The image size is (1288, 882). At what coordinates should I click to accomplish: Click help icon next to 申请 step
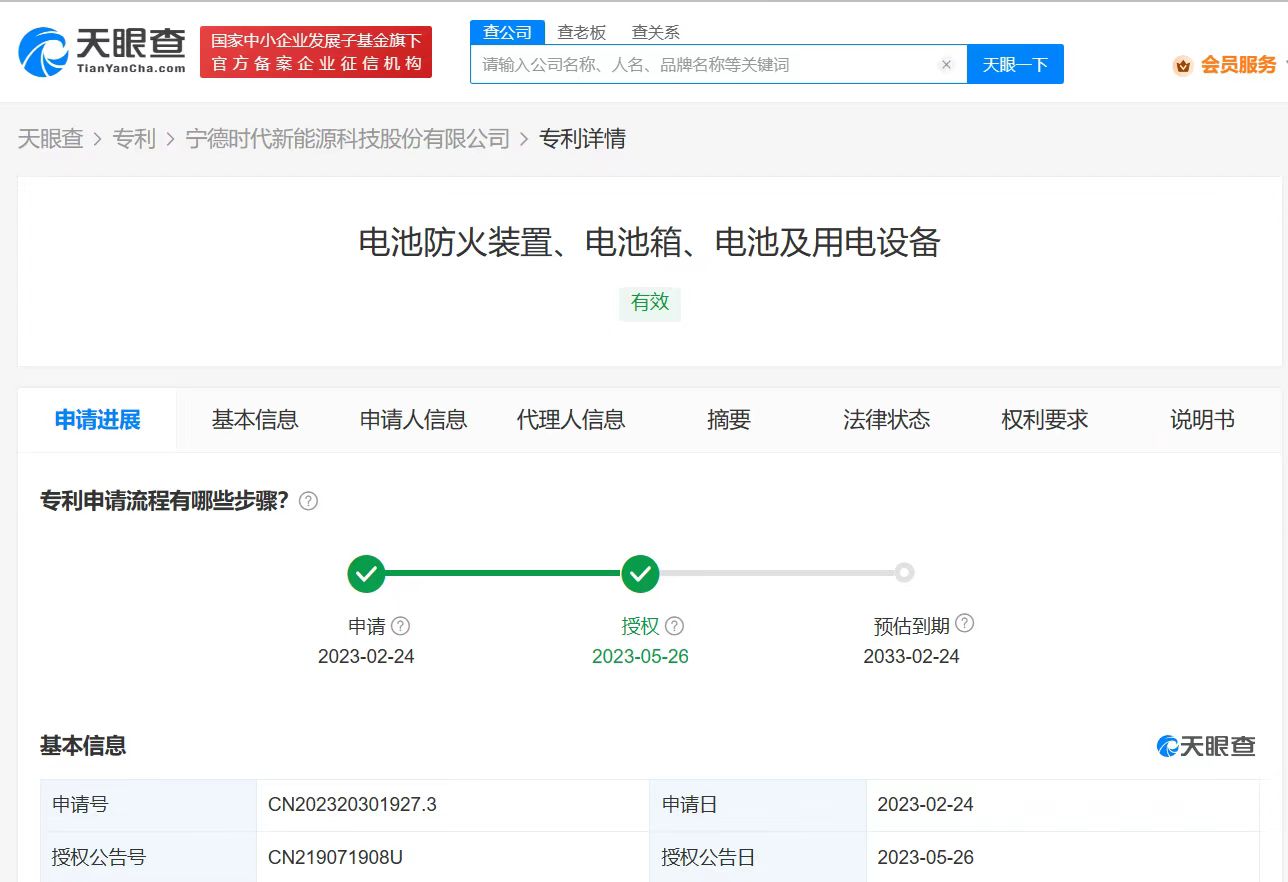401,626
